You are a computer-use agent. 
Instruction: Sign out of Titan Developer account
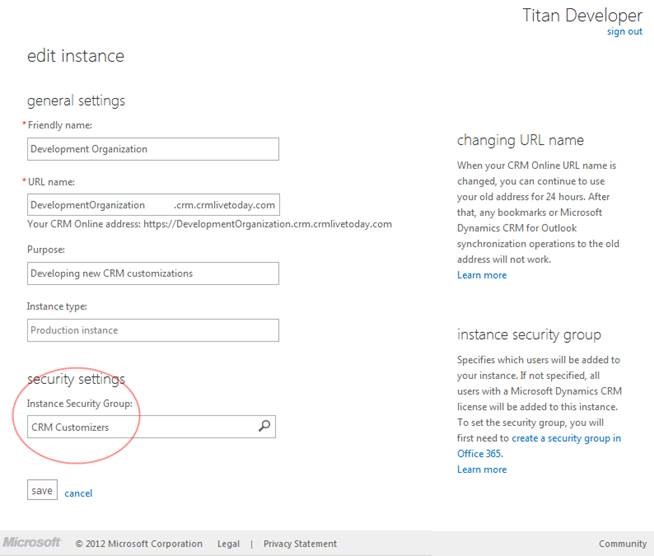[624, 32]
